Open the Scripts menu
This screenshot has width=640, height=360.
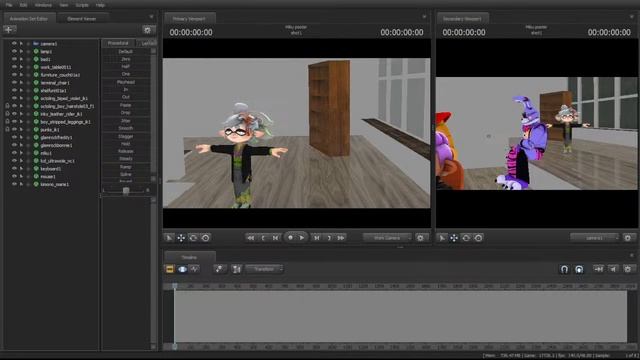coord(82,5)
